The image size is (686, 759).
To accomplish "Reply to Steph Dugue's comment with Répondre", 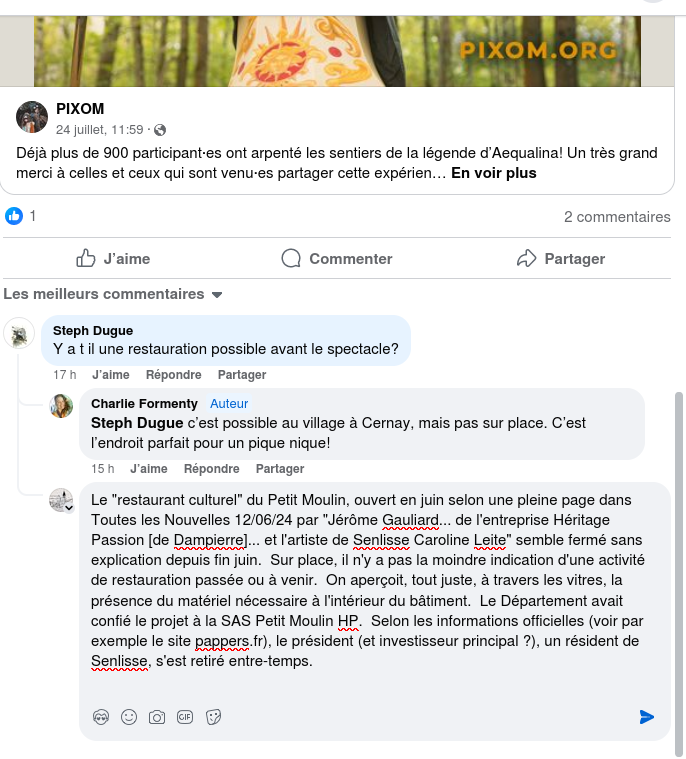I will [174, 375].
